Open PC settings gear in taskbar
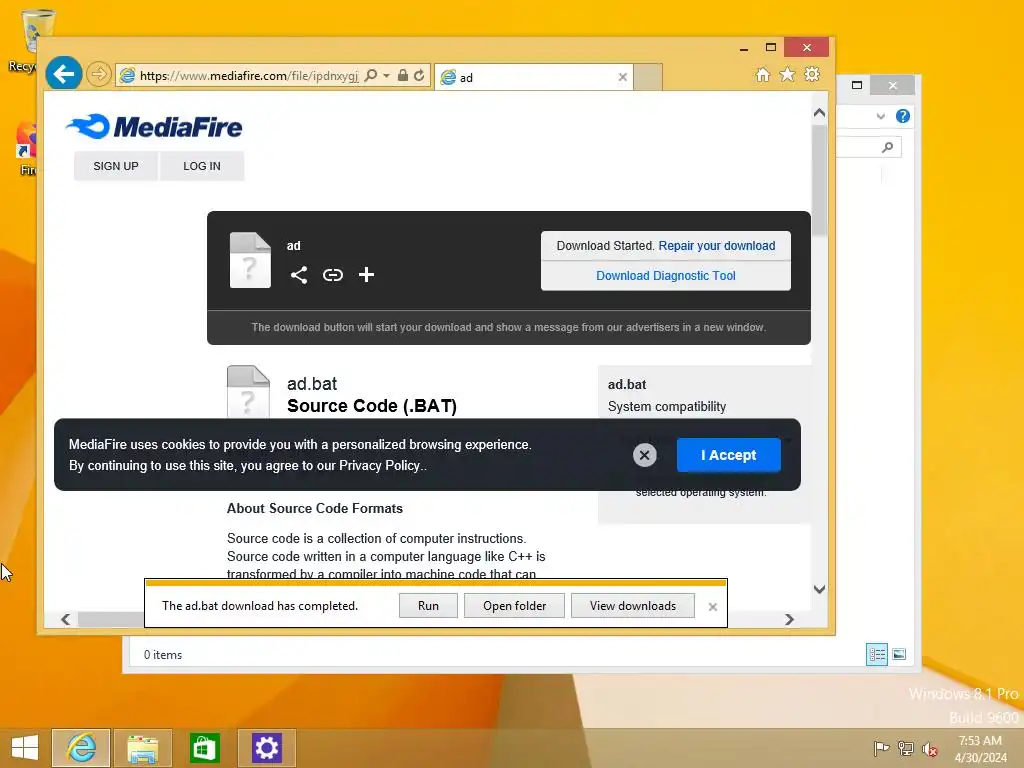This screenshot has height=768, width=1024. coord(266,748)
